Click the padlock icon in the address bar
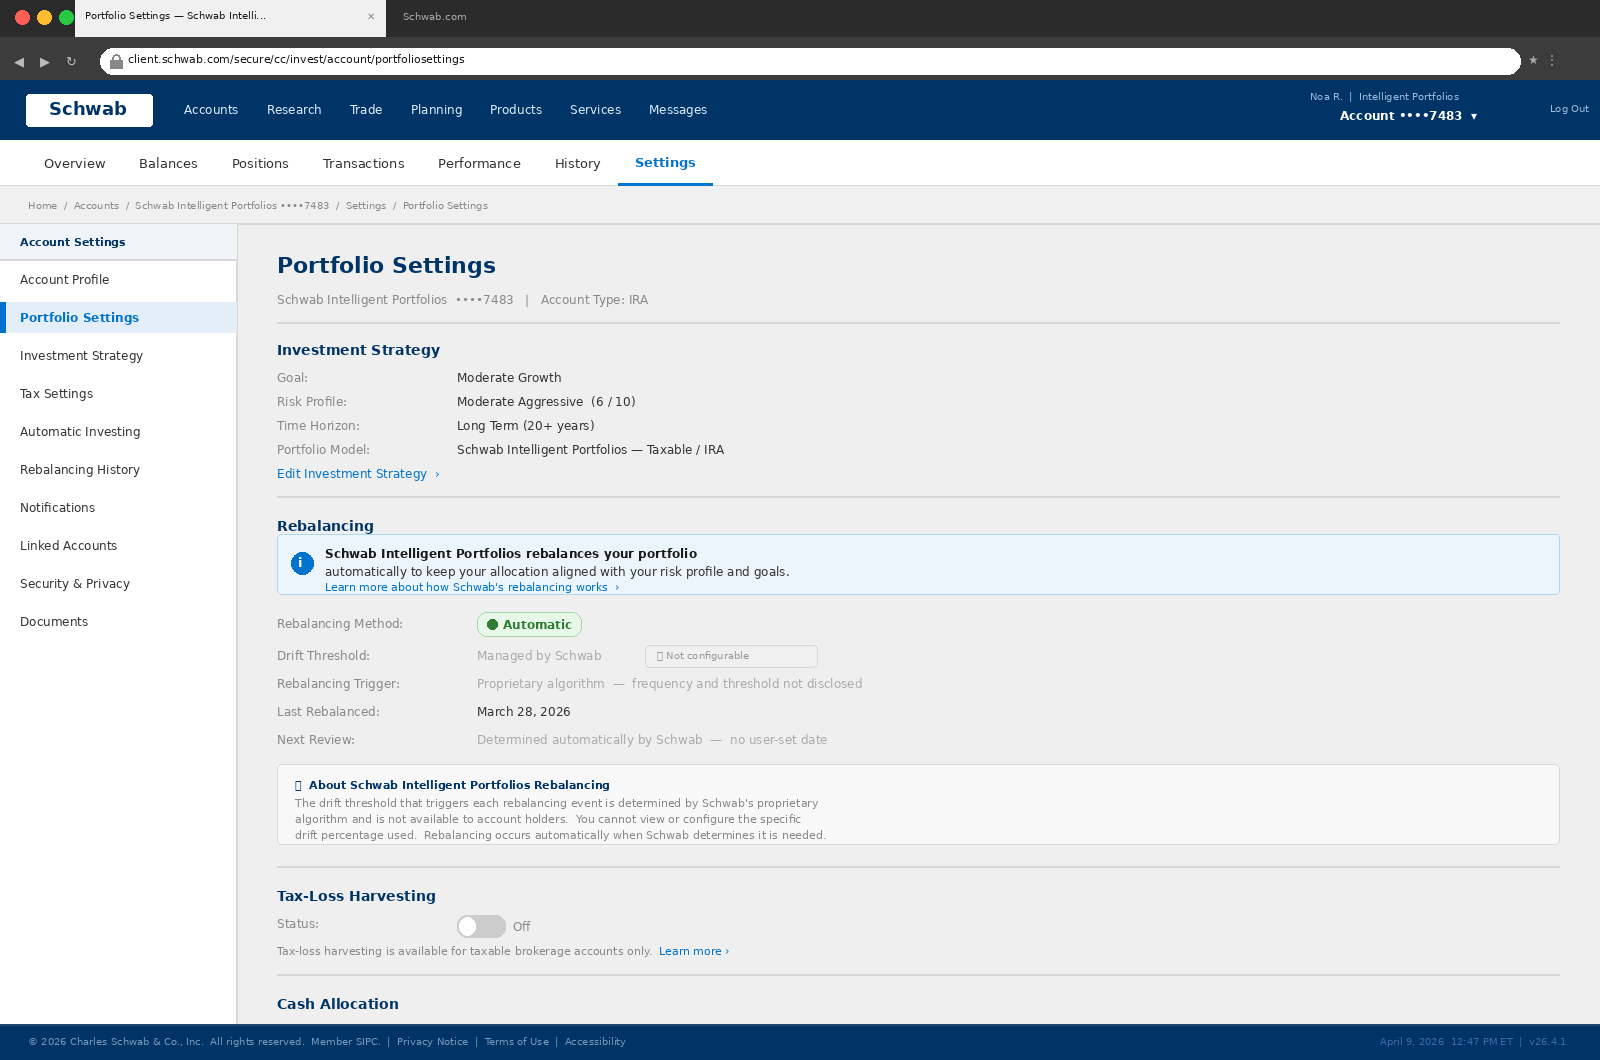This screenshot has height=1060, width=1600. coord(116,59)
